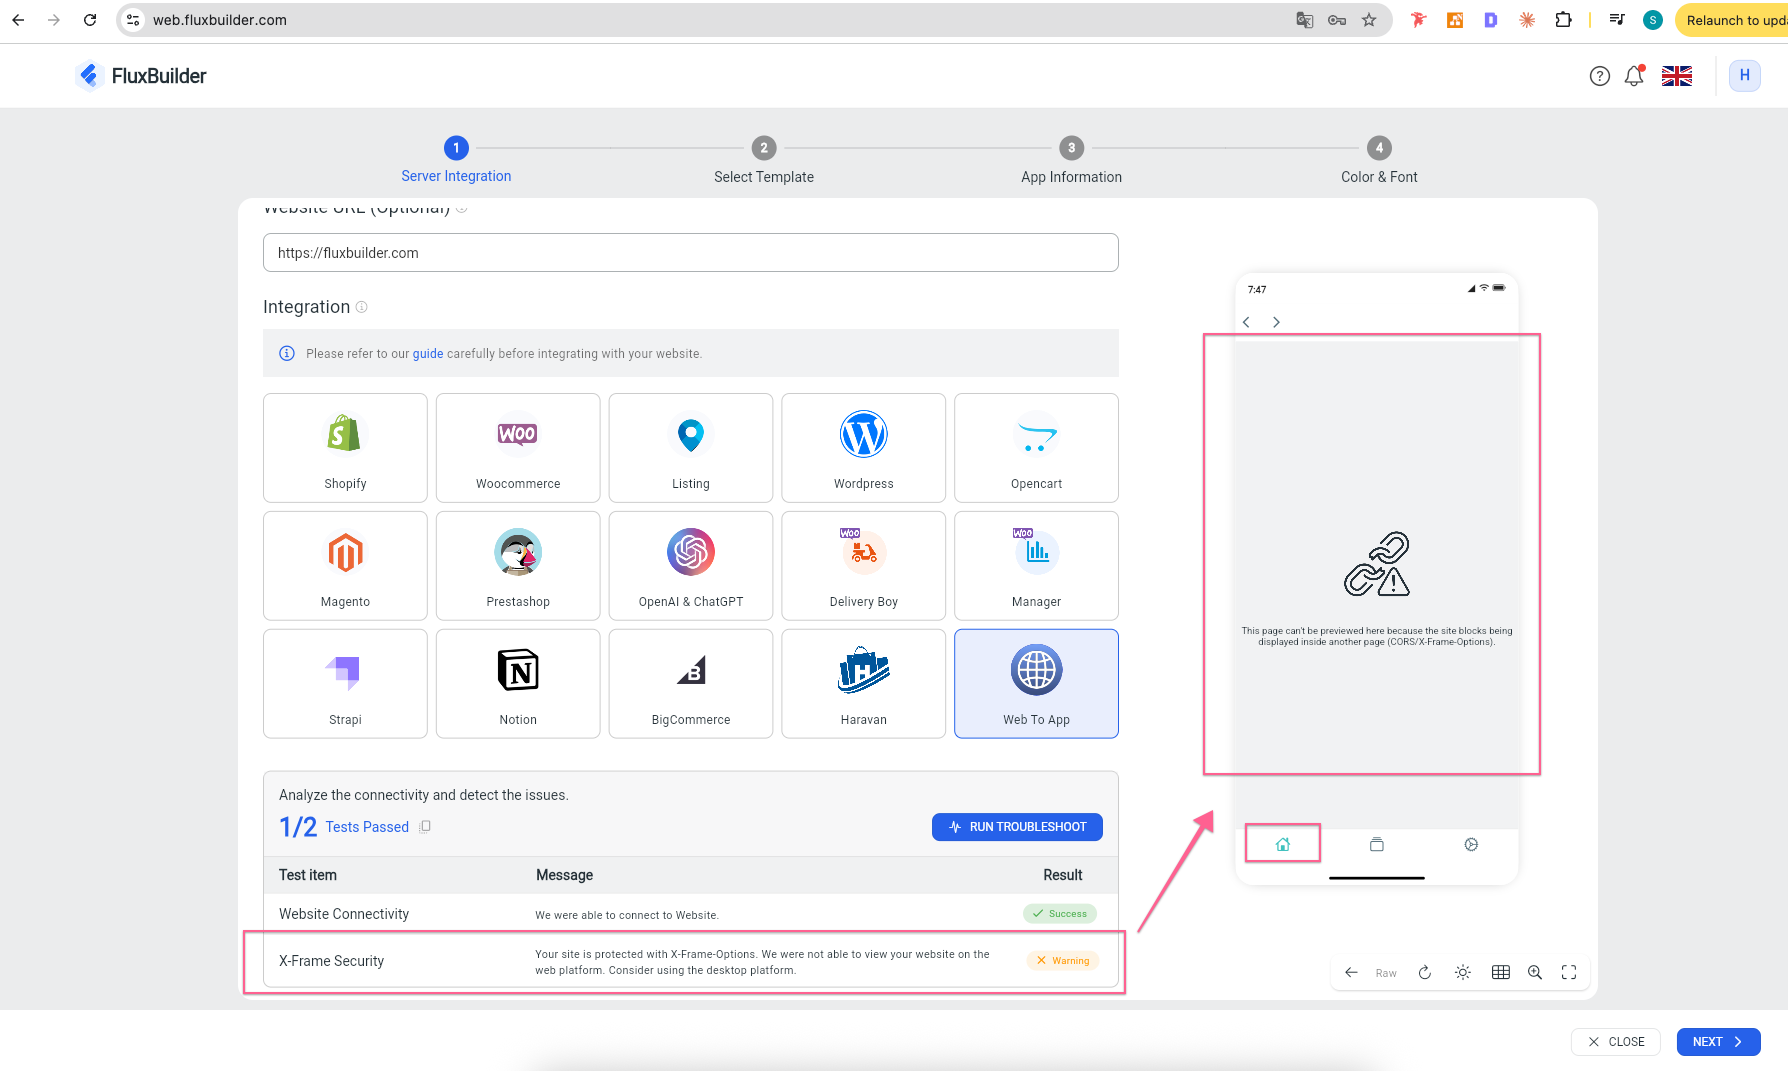Viewport: 1788px width, 1071px height.
Task: Jump to the Color & Font step
Action: click(1379, 160)
